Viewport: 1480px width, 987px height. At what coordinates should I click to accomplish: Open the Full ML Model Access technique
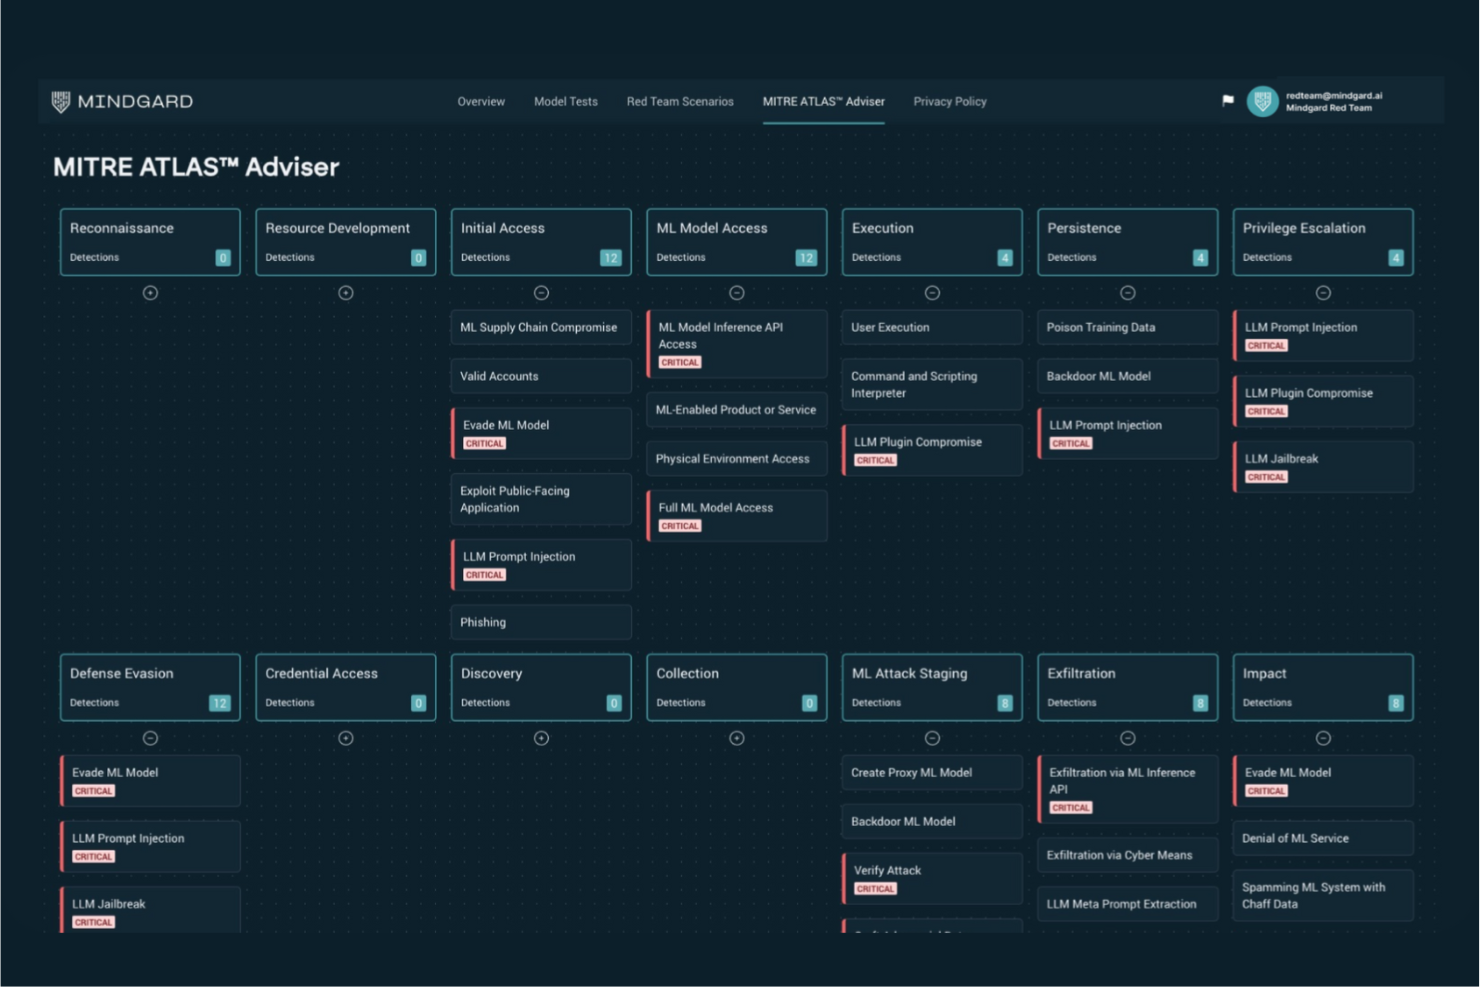click(x=737, y=516)
